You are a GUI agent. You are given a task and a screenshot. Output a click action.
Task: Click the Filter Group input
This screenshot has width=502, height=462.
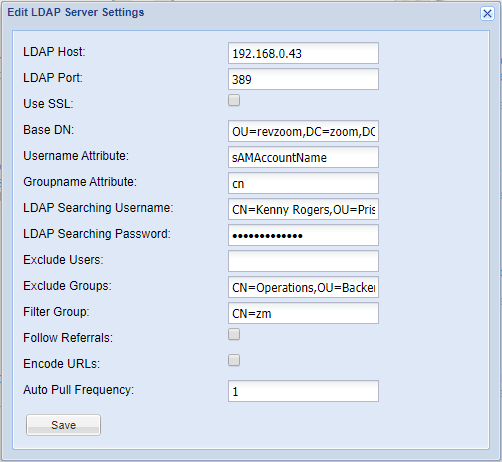coord(303,313)
